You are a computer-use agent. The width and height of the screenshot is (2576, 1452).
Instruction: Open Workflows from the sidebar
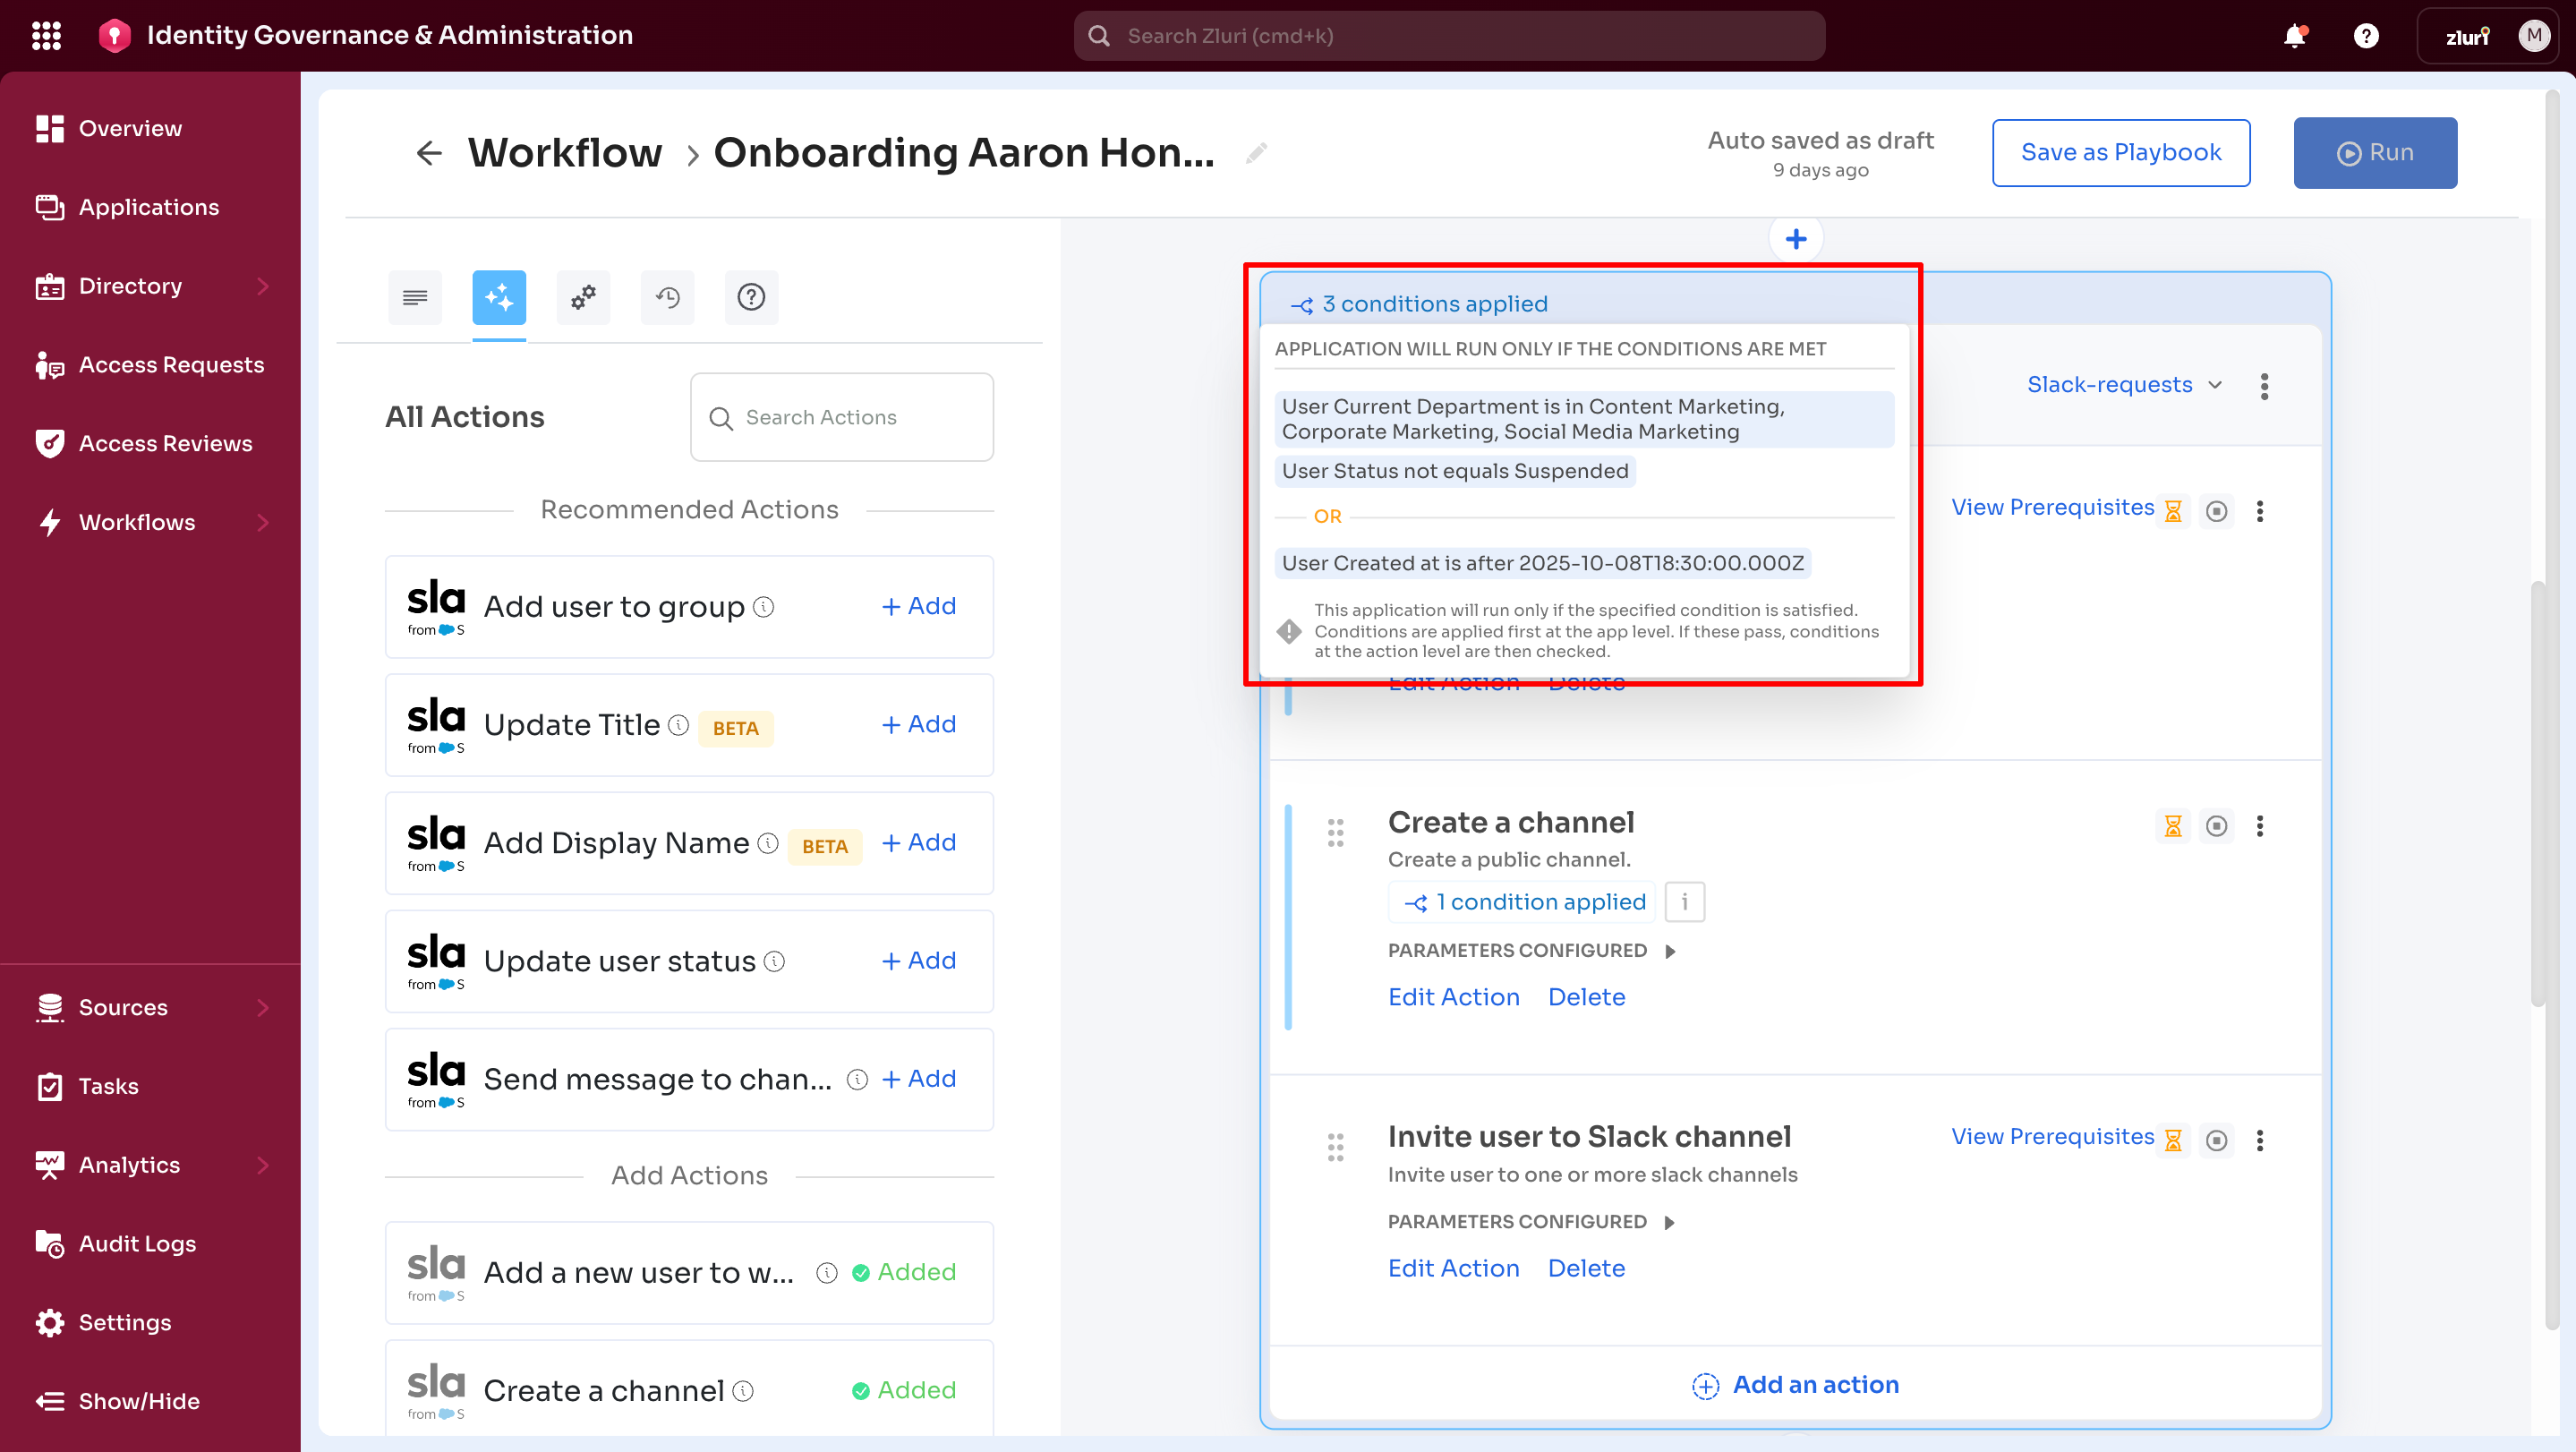click(137, 521)
